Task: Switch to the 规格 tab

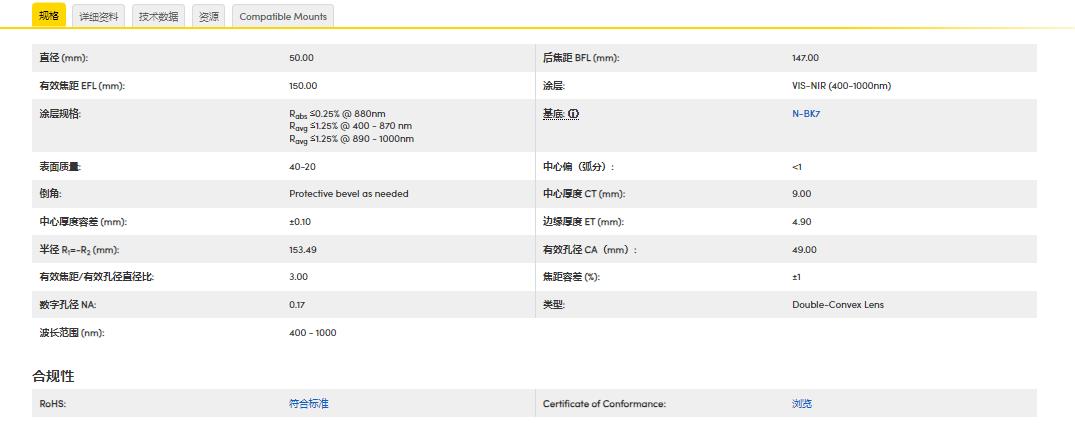Action: click(x=48, y=16)
